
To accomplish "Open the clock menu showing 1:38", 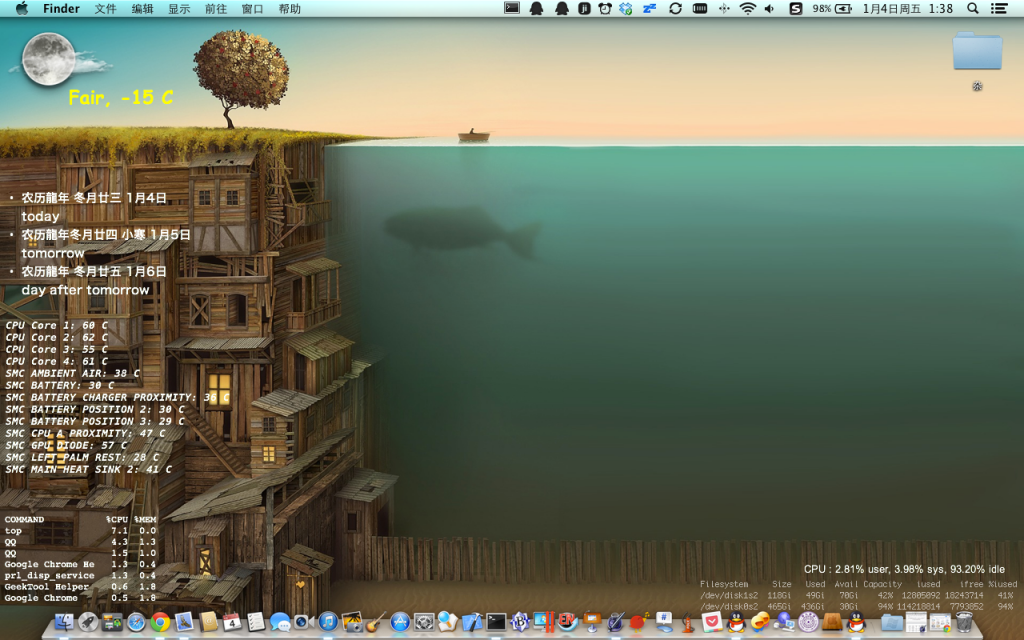I will [x=942, y=8].
